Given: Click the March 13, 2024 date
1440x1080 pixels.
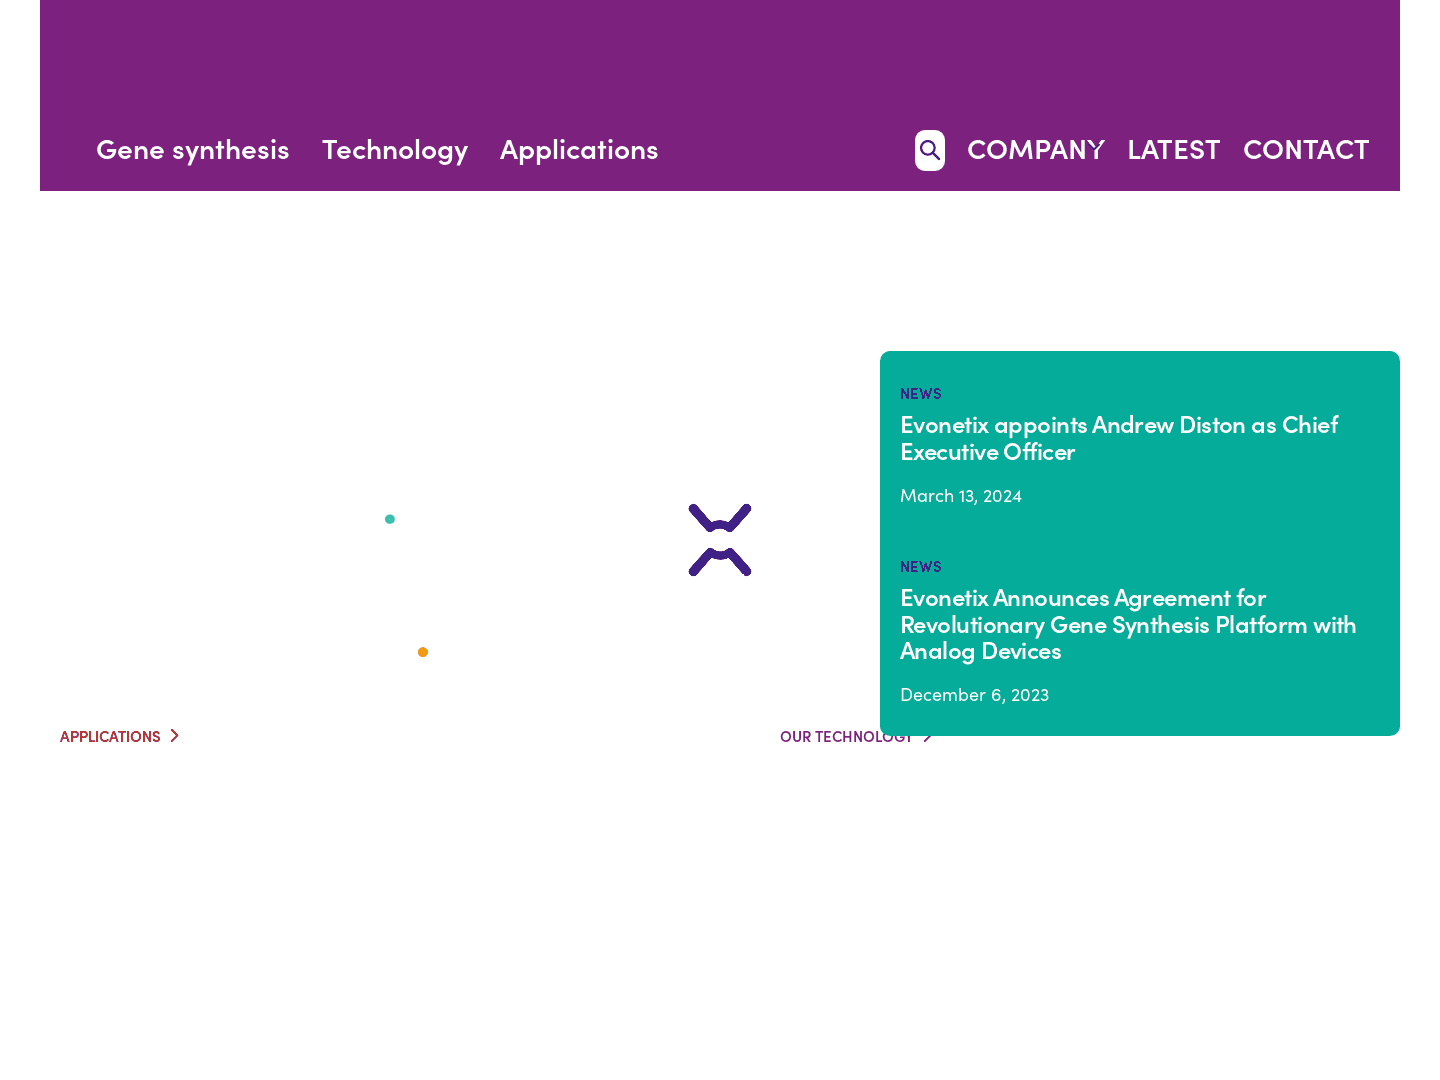Looking at the screenshot, I should click(x=961, y=495).
